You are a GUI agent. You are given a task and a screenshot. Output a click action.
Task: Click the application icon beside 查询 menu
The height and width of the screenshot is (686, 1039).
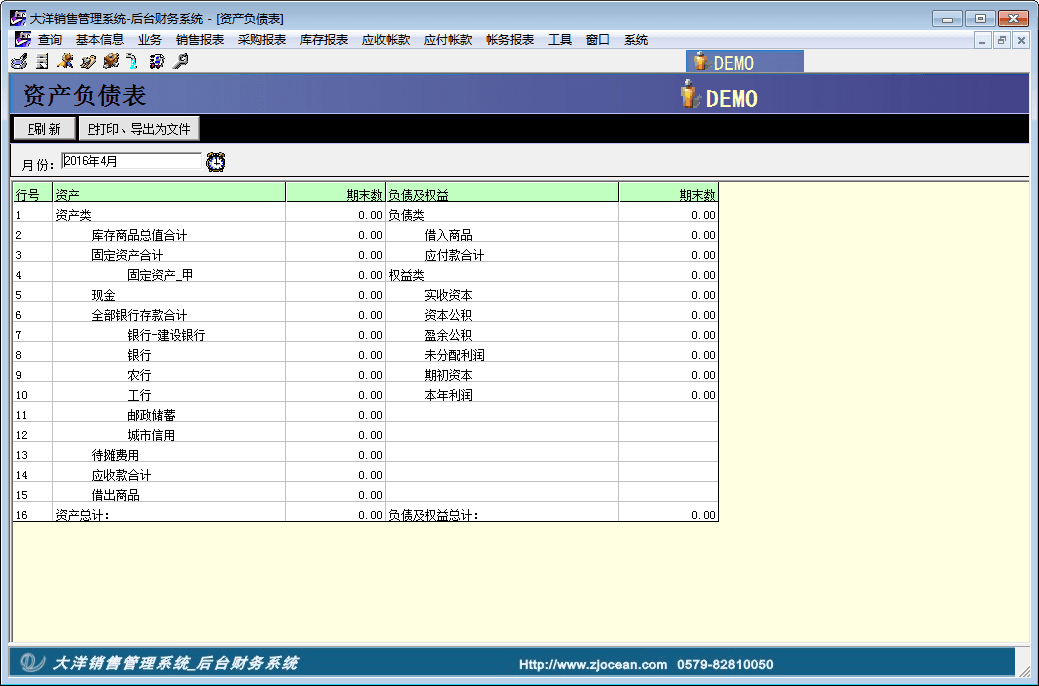[x=22, y=40]
